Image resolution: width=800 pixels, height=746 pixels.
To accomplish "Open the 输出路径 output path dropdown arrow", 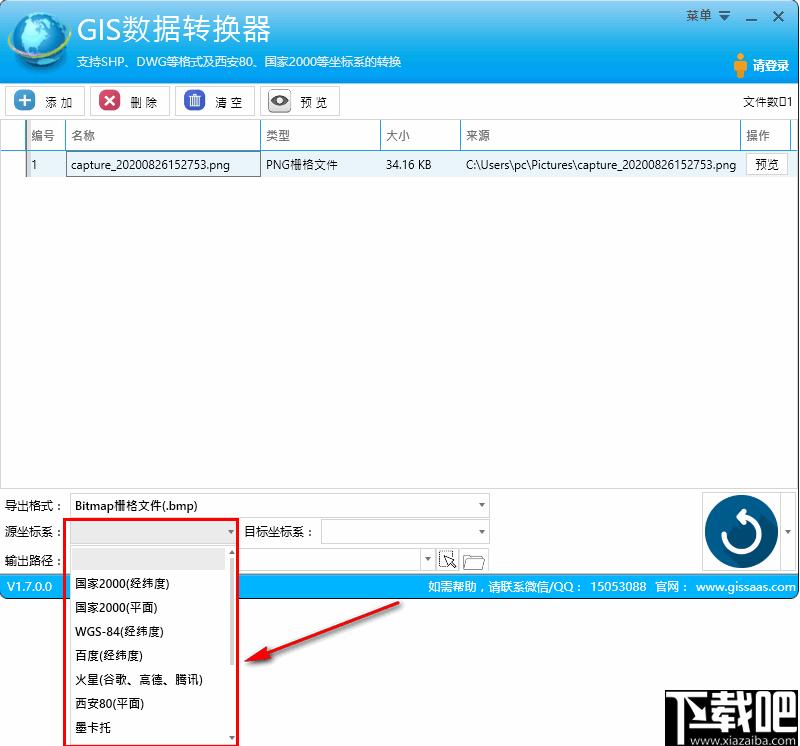I will [x=428, y=559].
